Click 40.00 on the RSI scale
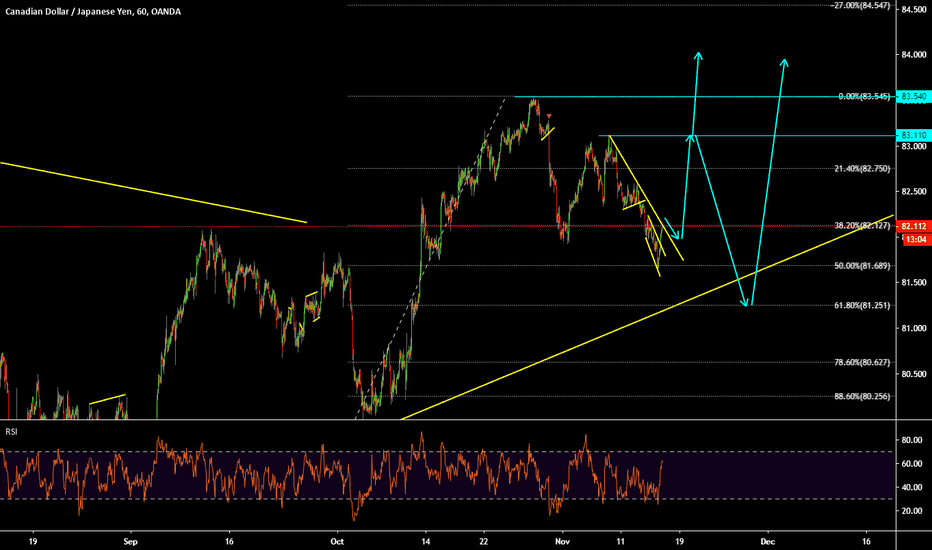 [912, 488]
